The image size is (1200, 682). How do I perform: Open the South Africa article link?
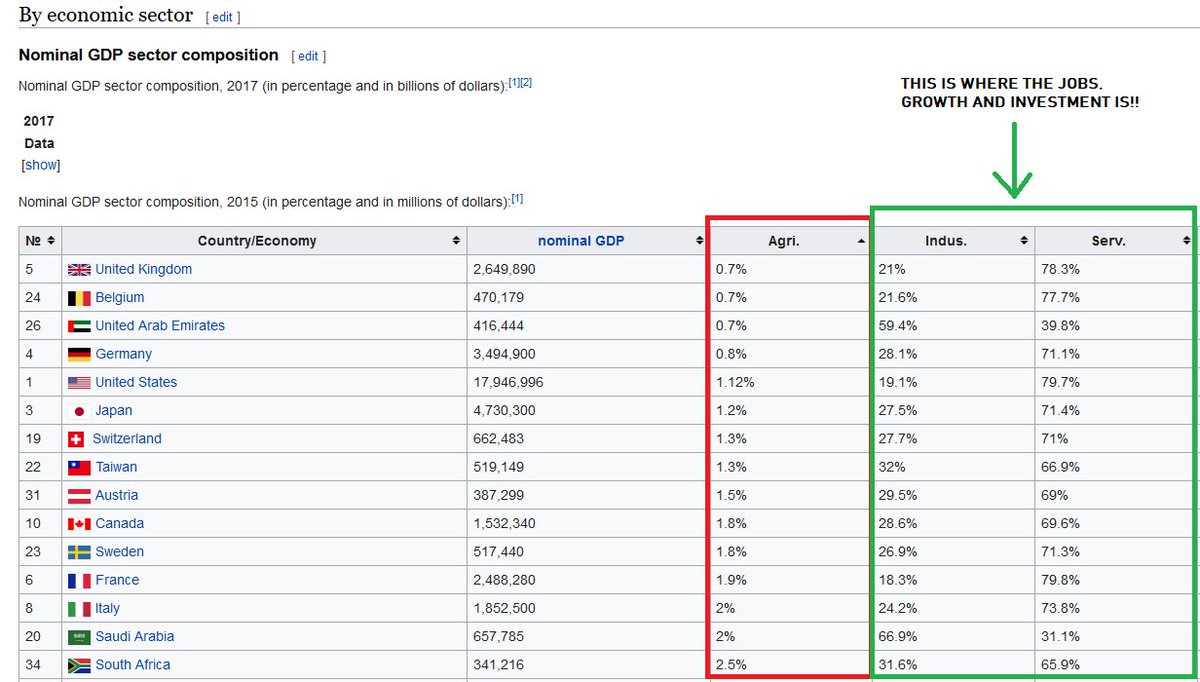pos(133,665)
